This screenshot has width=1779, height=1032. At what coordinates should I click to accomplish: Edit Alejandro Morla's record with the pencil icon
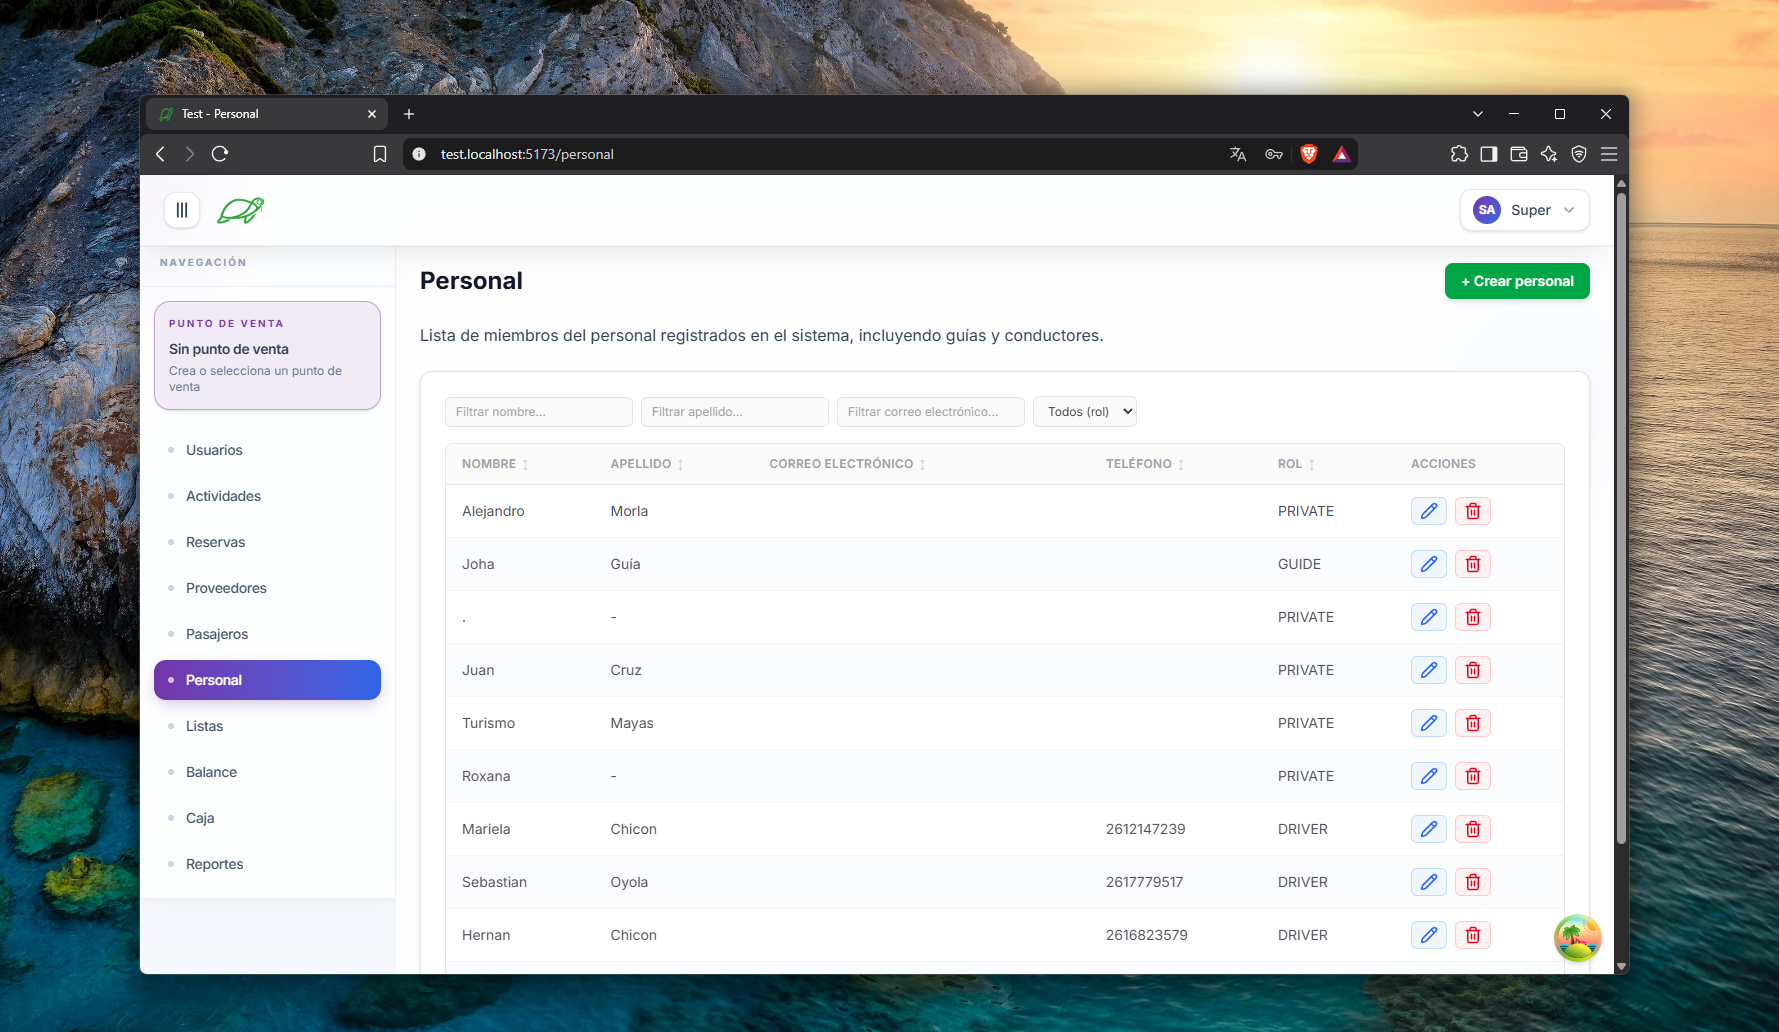coord(1428,511)
